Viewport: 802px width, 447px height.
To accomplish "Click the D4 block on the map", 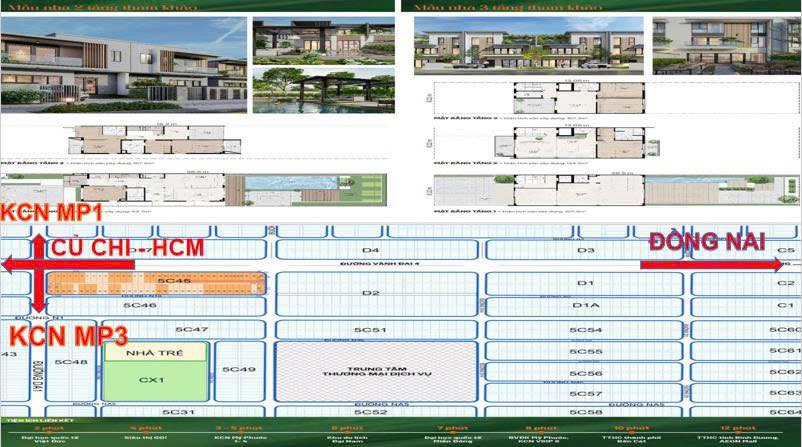I will pyautogui.click(x=370, y=250).
